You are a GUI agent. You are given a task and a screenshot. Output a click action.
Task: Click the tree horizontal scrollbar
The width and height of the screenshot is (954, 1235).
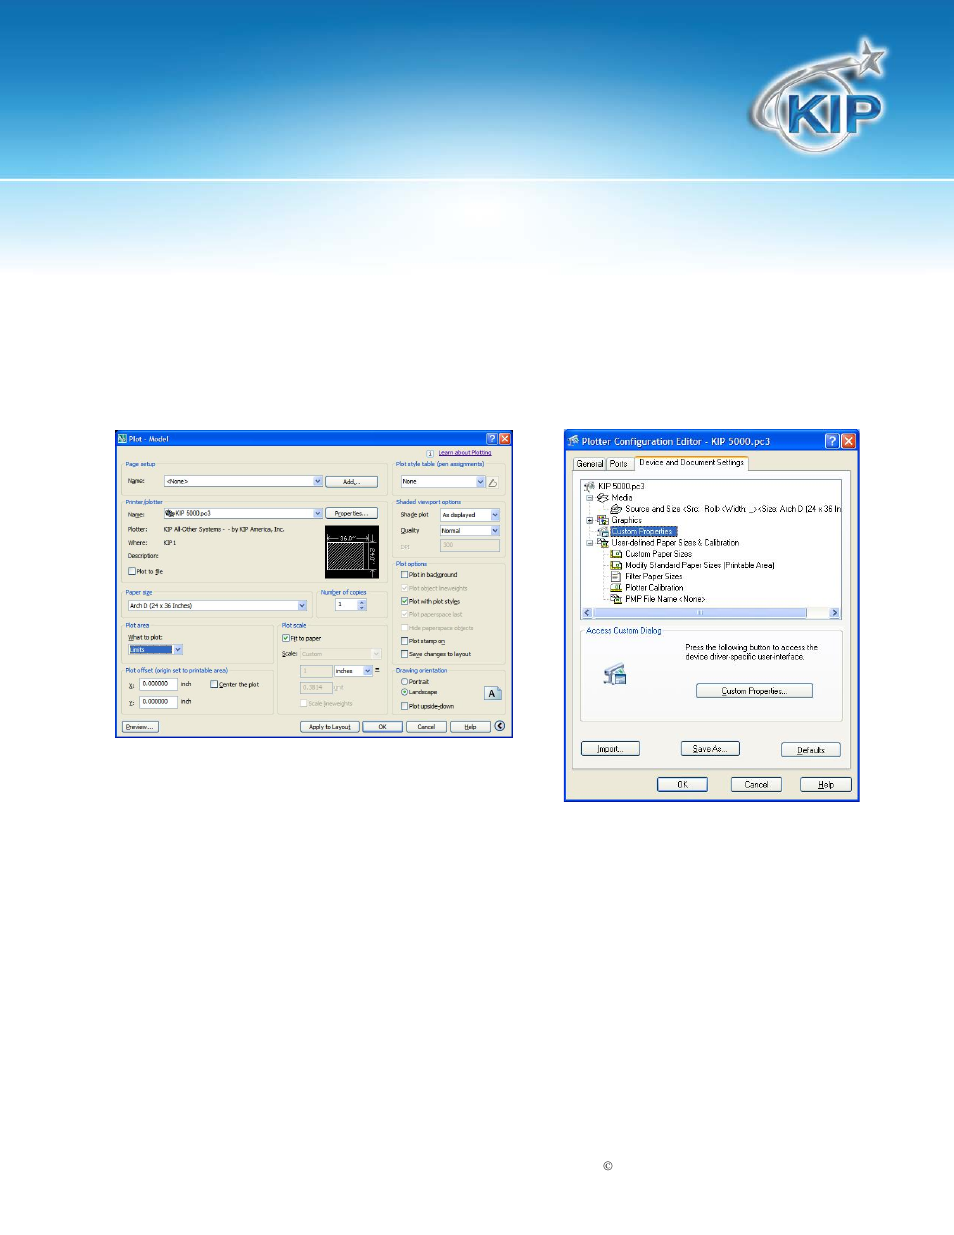[711, 613]
